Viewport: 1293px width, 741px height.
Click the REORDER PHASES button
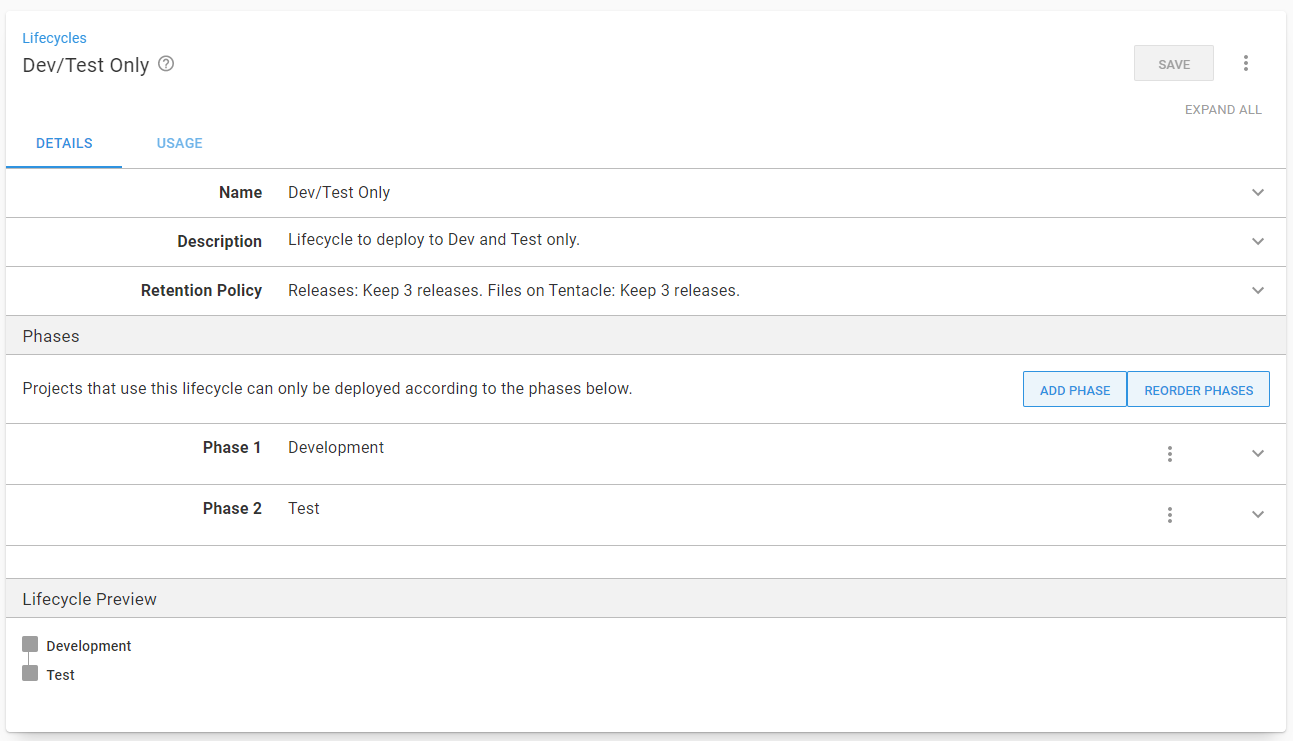click(1198, 389)
